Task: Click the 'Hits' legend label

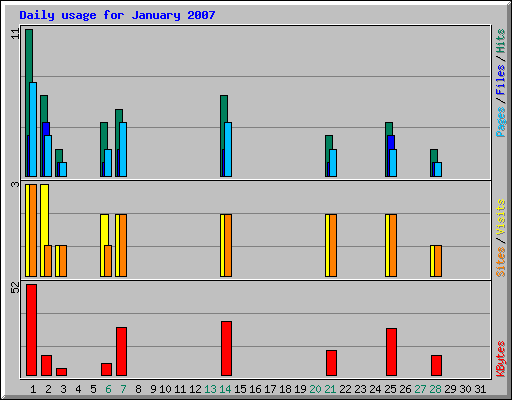Action: (501, 41)
